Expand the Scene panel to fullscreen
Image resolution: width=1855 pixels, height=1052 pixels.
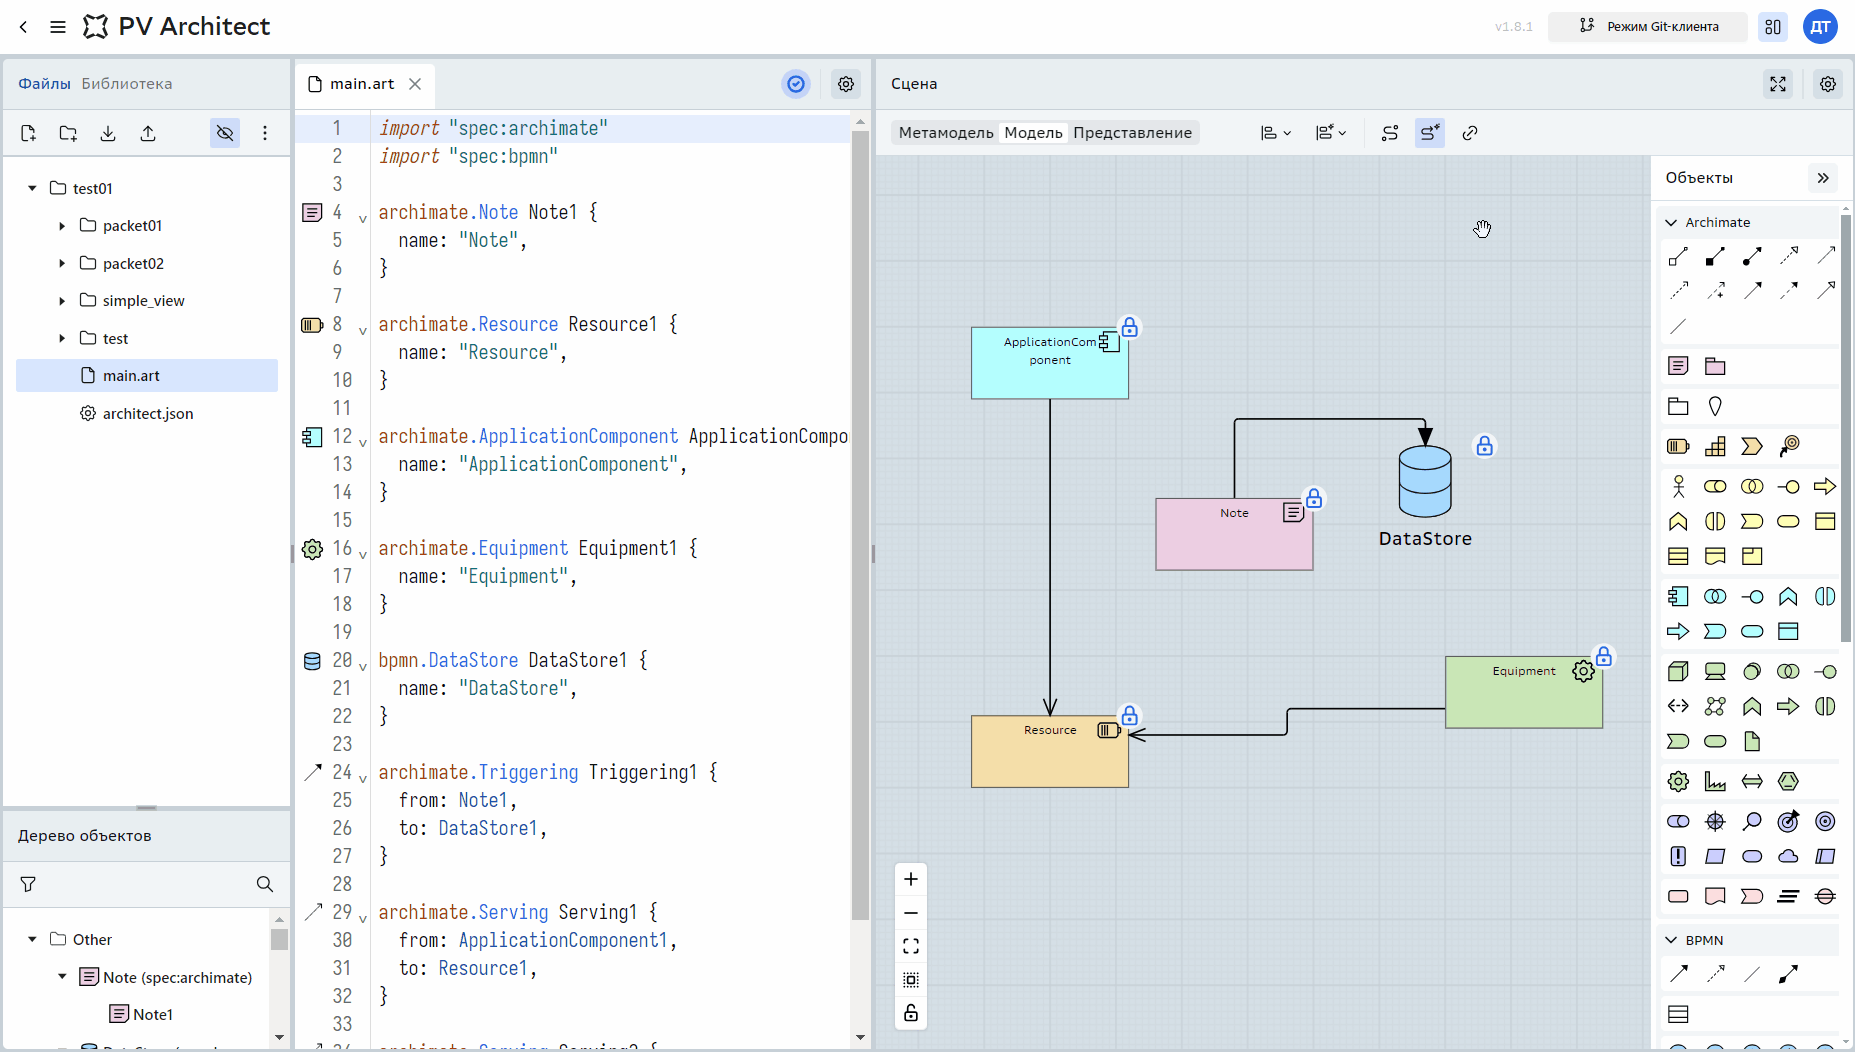1778,84
